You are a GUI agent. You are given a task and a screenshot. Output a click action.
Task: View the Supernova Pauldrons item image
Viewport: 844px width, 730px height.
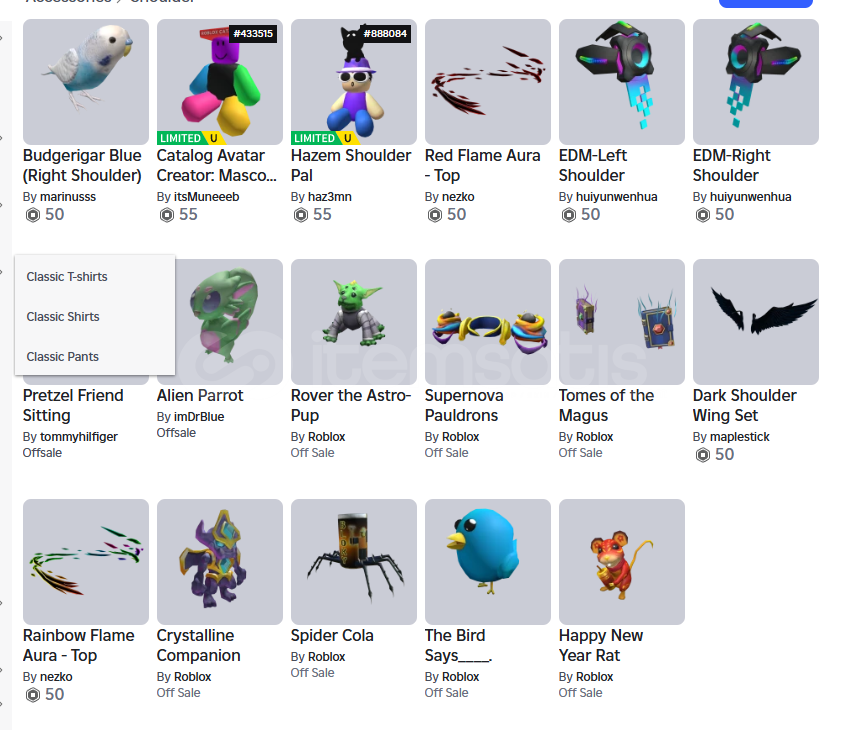(488, 322)
